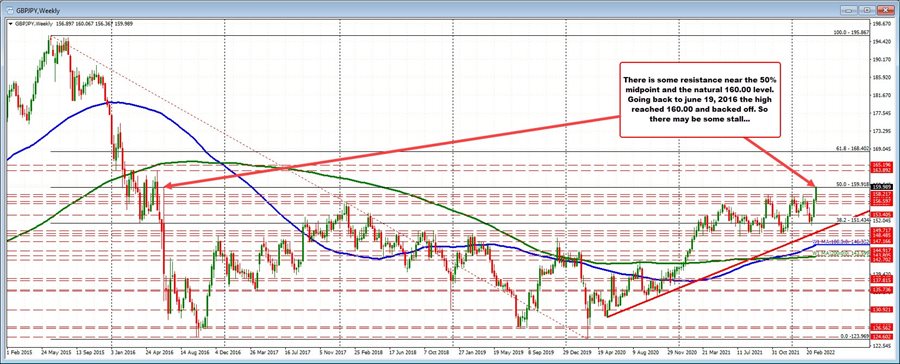Click the red price level tag 130.521
Viewport: 900px width, 364px height.
(x=882, y=309)
